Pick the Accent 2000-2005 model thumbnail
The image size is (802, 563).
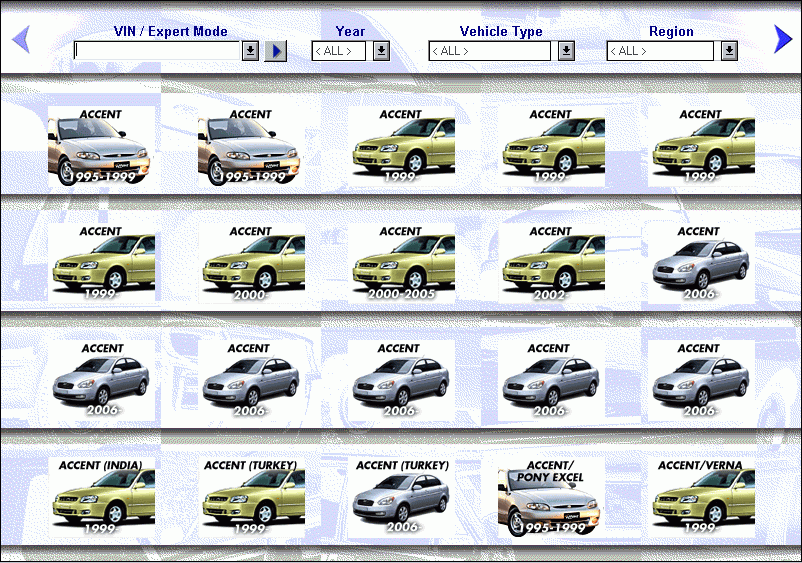point(401,262)
